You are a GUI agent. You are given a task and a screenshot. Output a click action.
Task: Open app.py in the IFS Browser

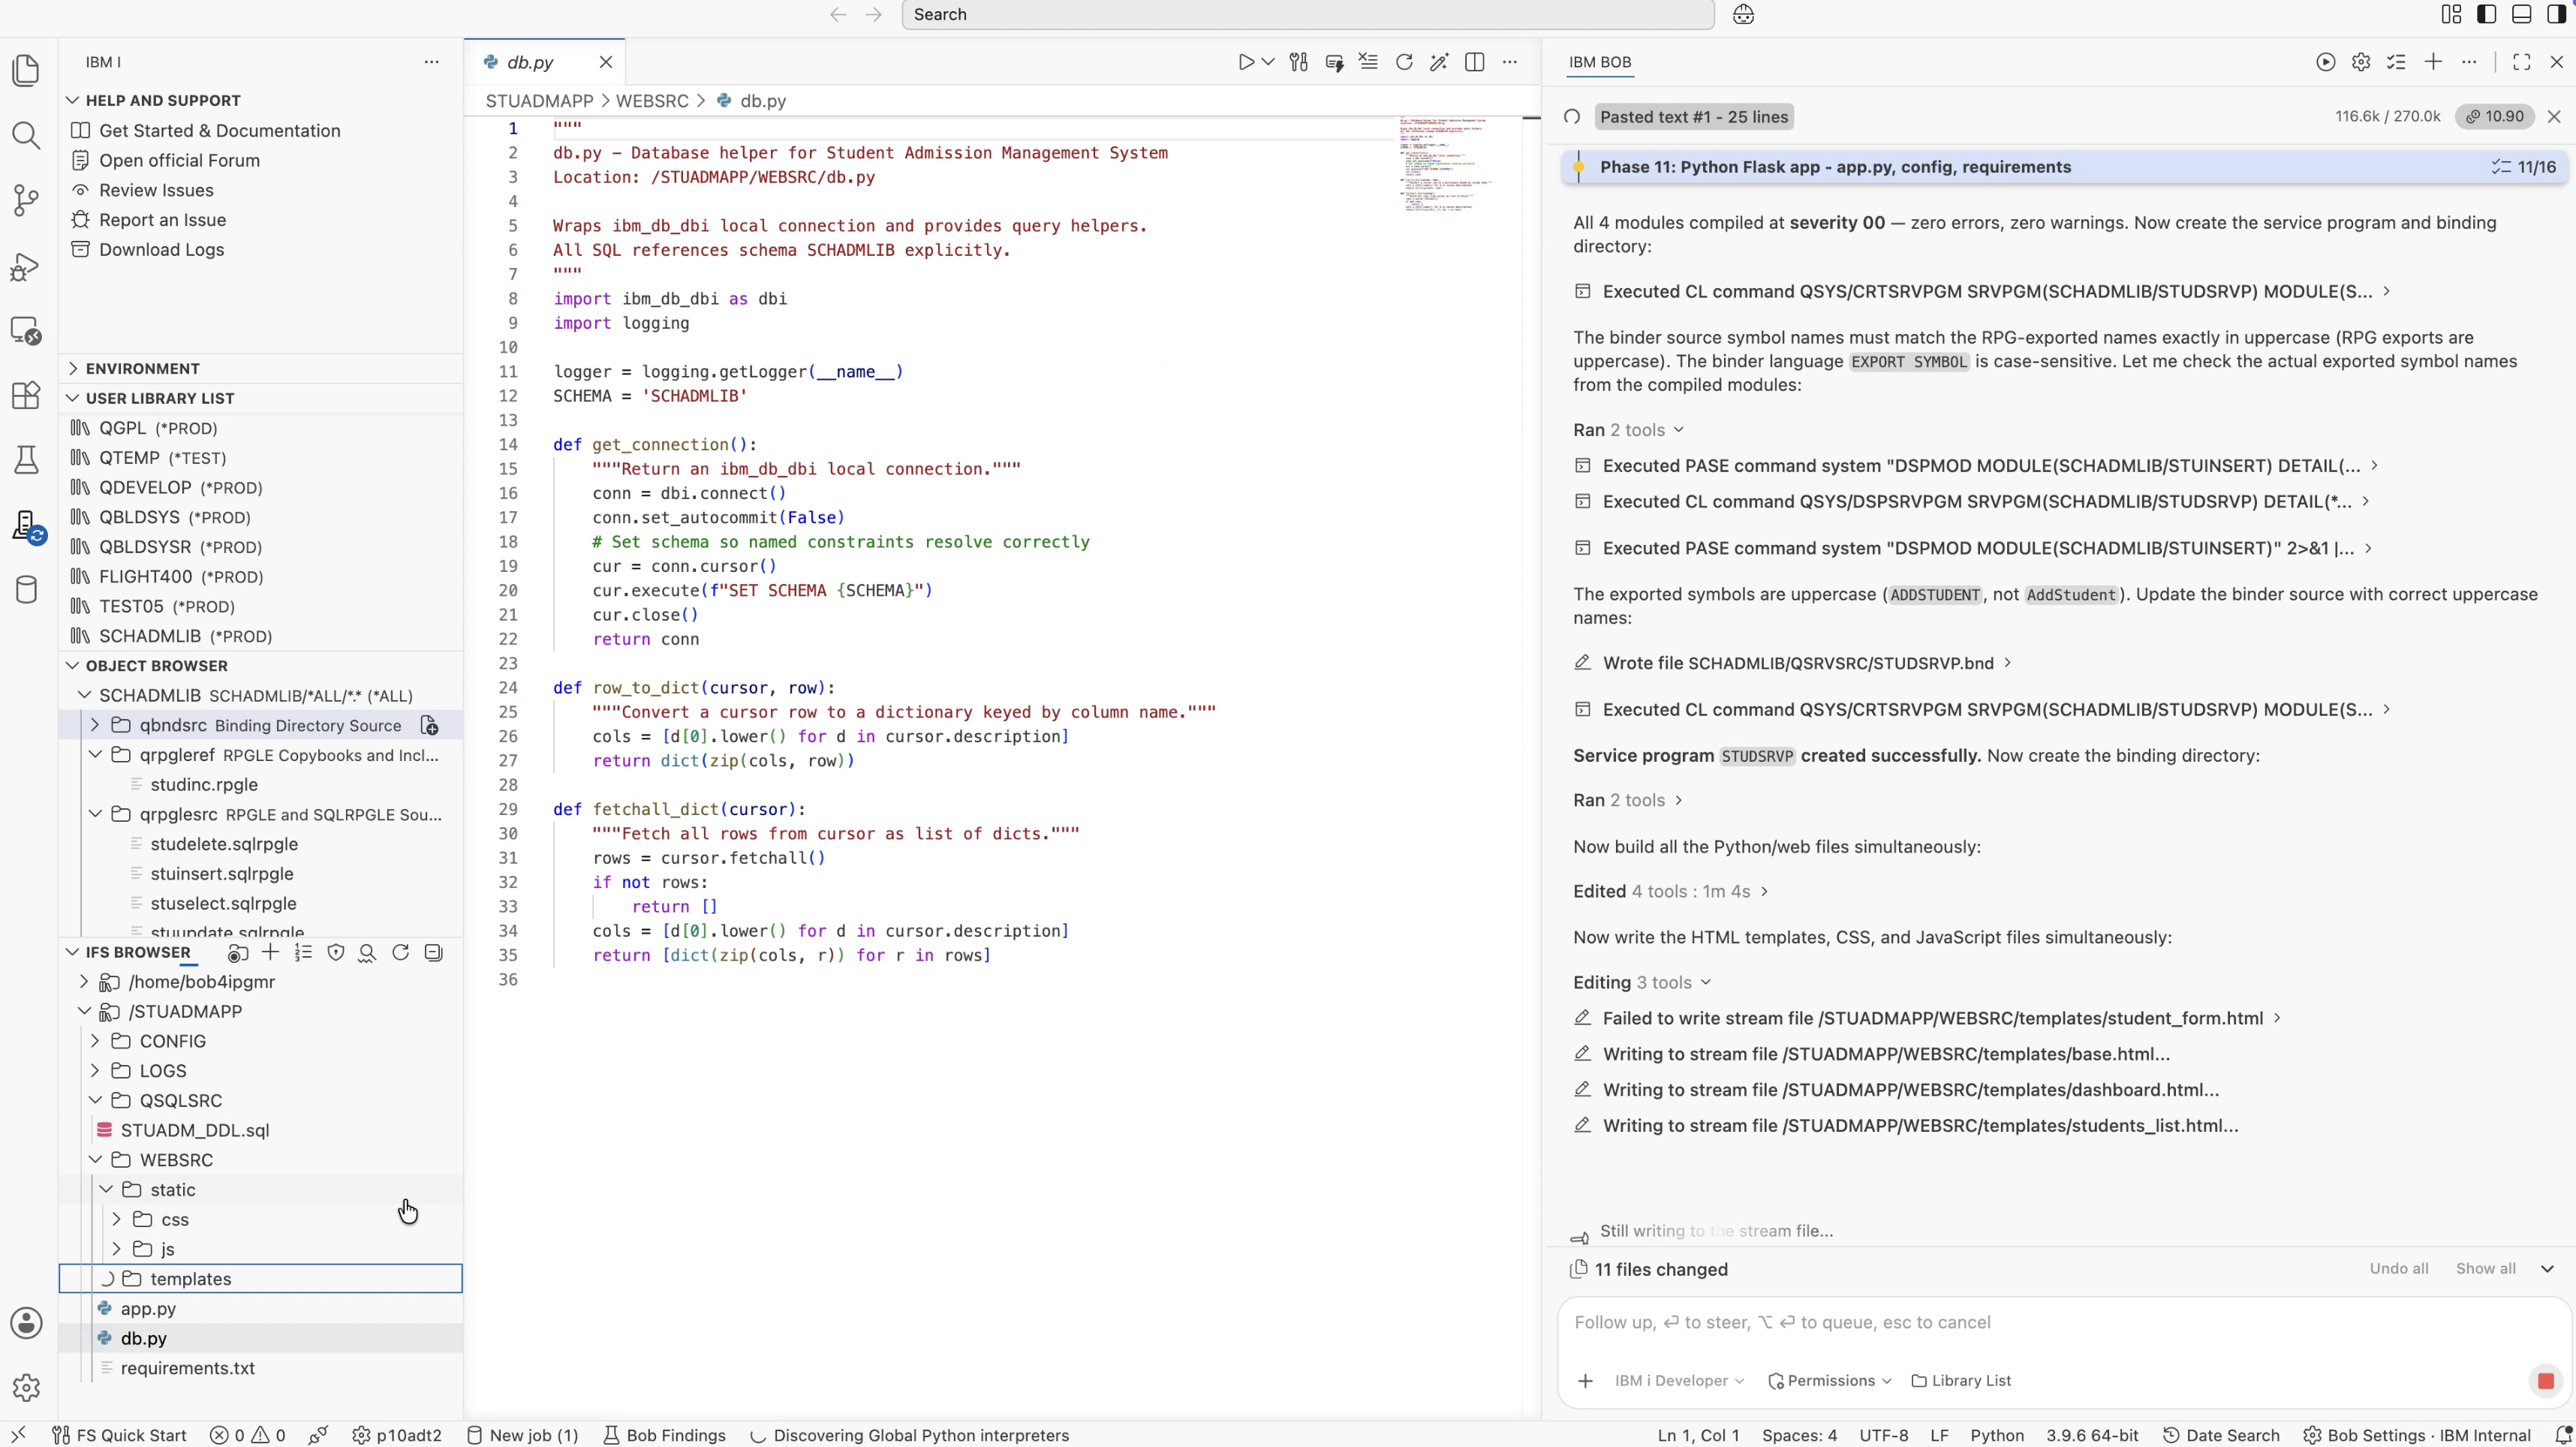pos(148,1309)
